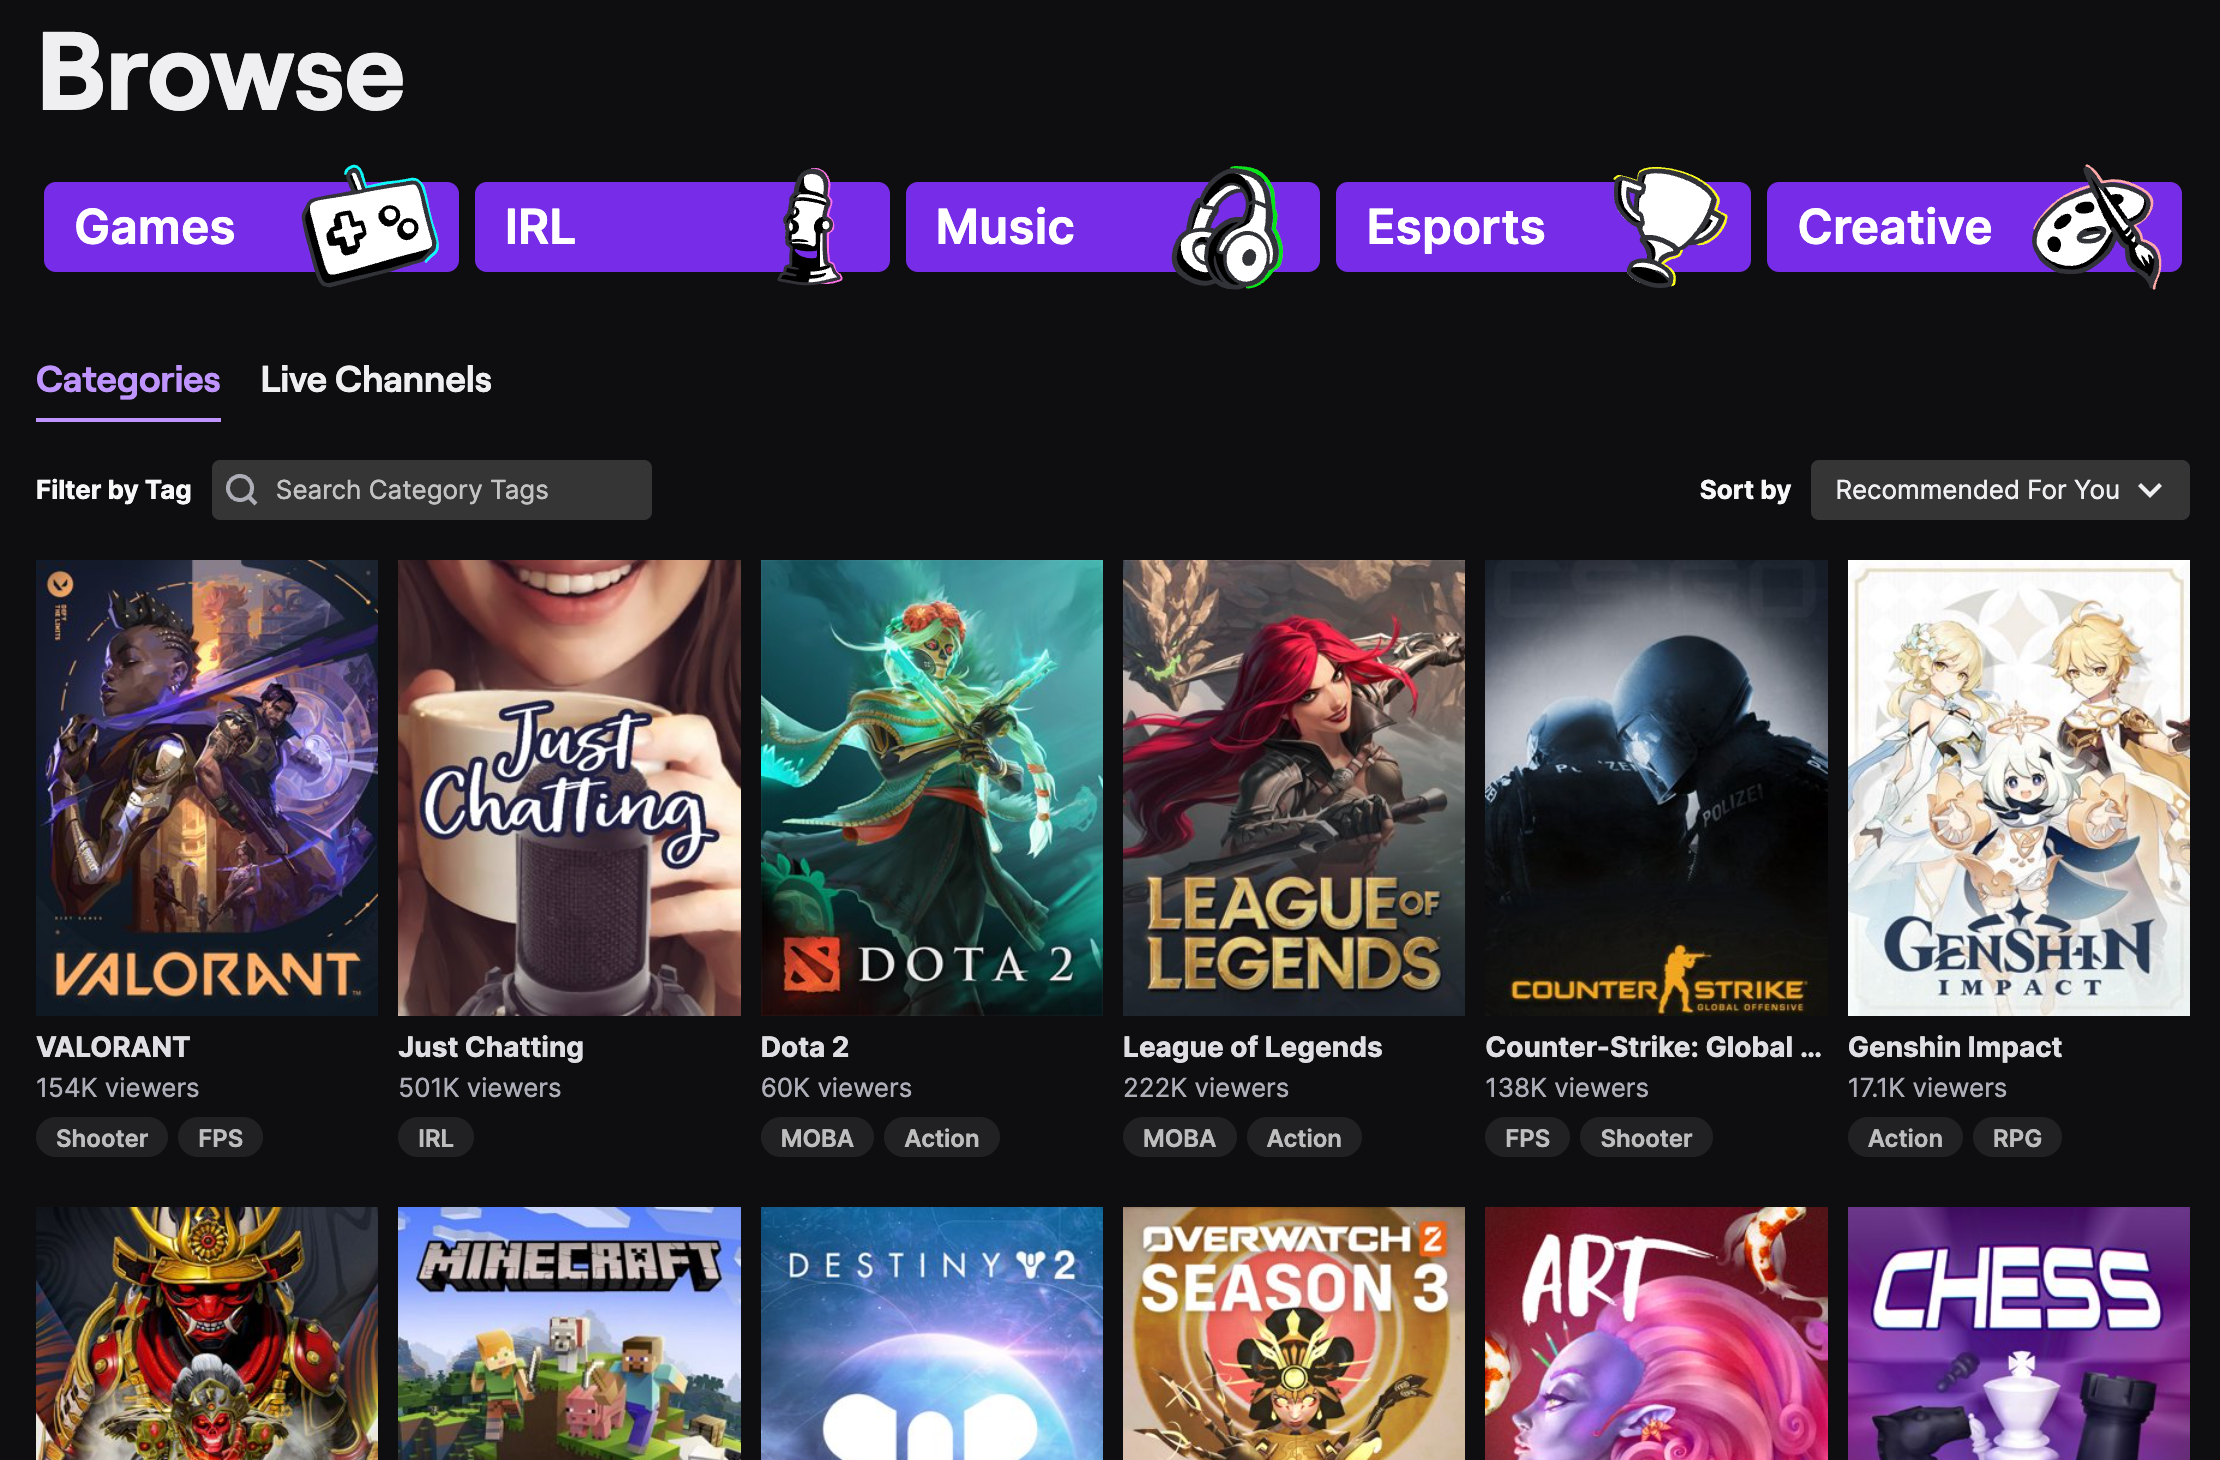Switch to the Categories tab
This screenshot has width=2220, height=1460.
[128, 380]
